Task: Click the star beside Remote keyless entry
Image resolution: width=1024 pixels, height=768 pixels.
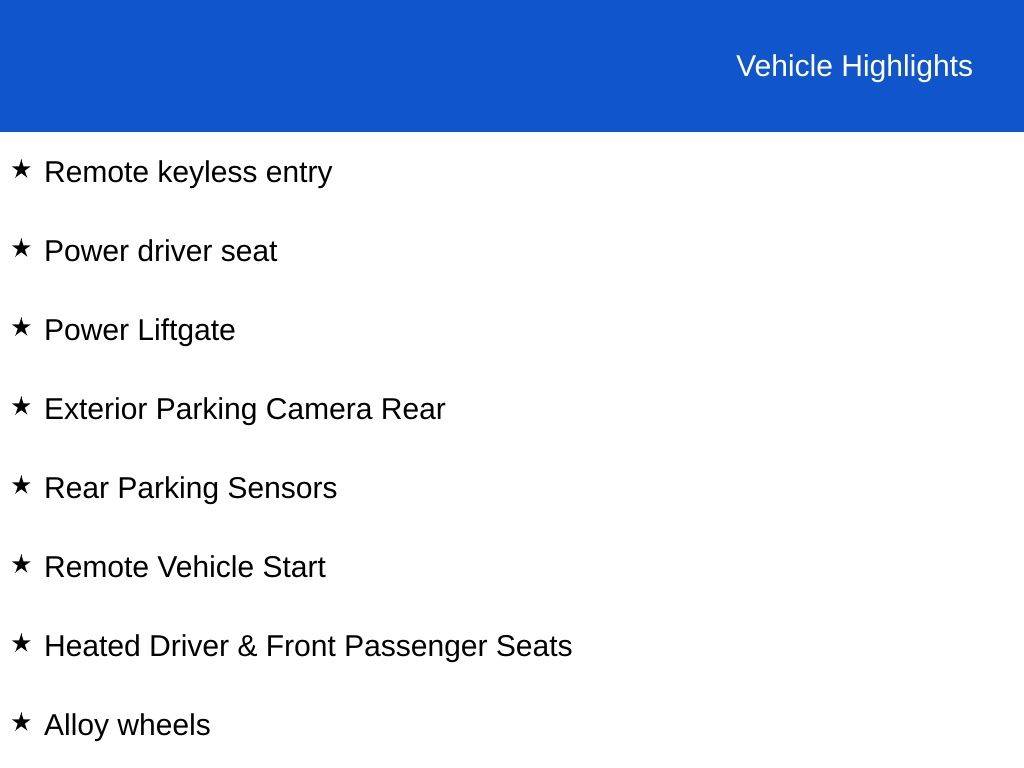Action: [x=21, y=169]
